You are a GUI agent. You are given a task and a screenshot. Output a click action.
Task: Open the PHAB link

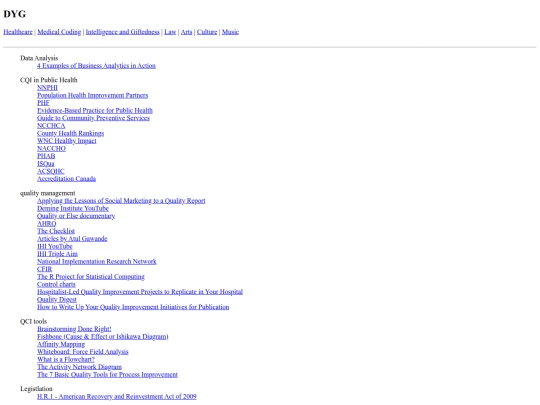(46, 156)
